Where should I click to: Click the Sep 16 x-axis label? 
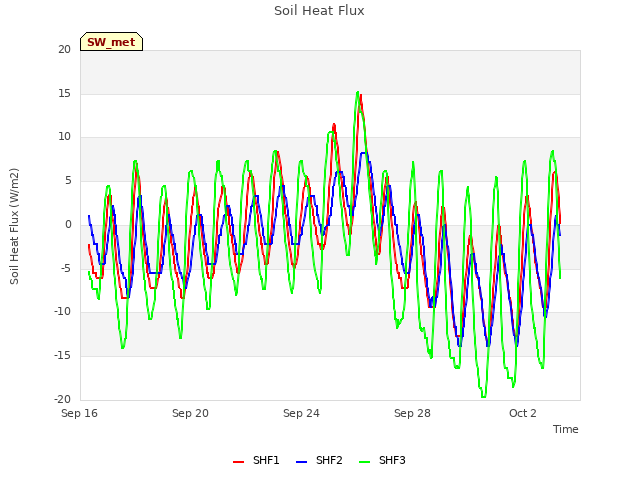pyautogui.click(x=80, y=413)
